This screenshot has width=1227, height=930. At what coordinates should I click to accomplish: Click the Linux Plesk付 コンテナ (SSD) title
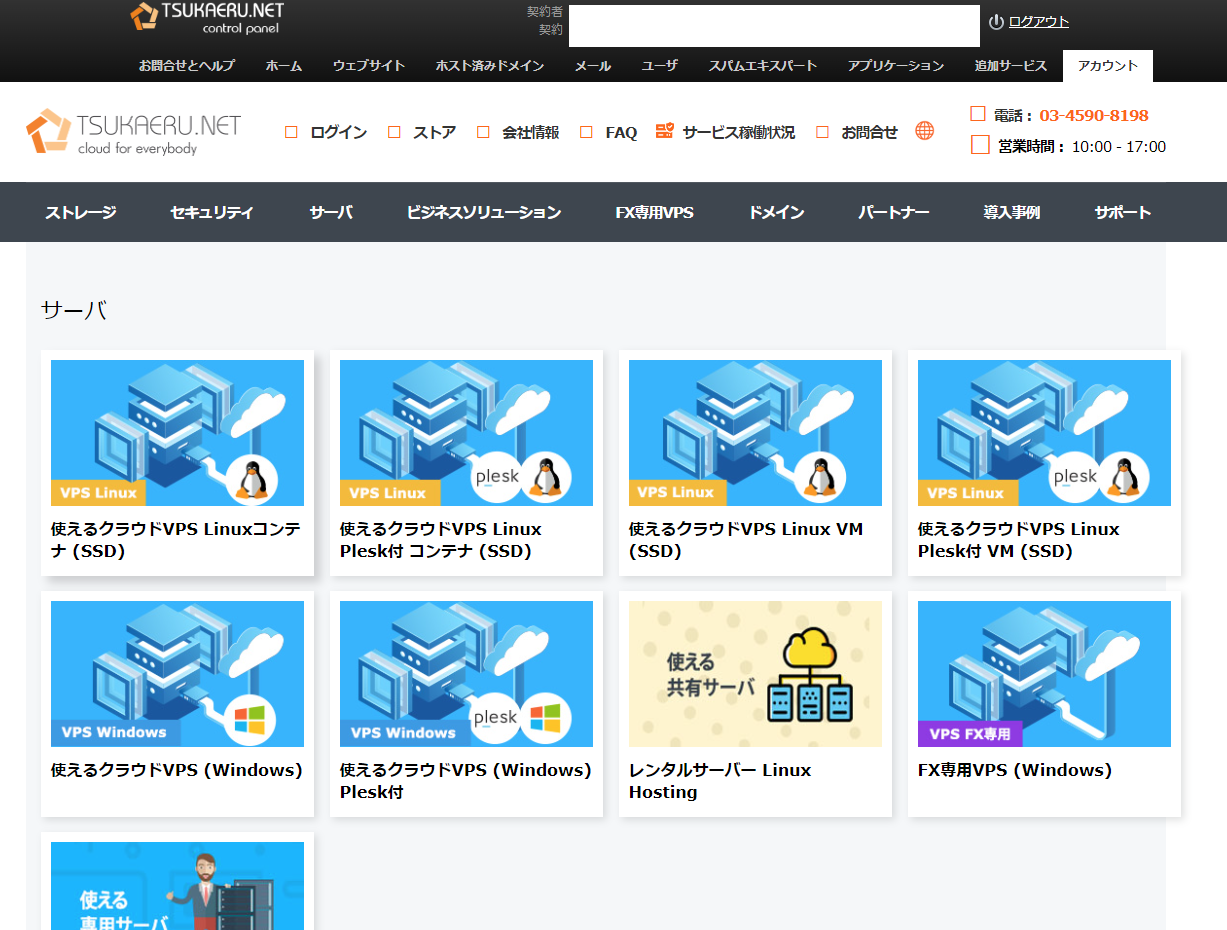point(441,540)
